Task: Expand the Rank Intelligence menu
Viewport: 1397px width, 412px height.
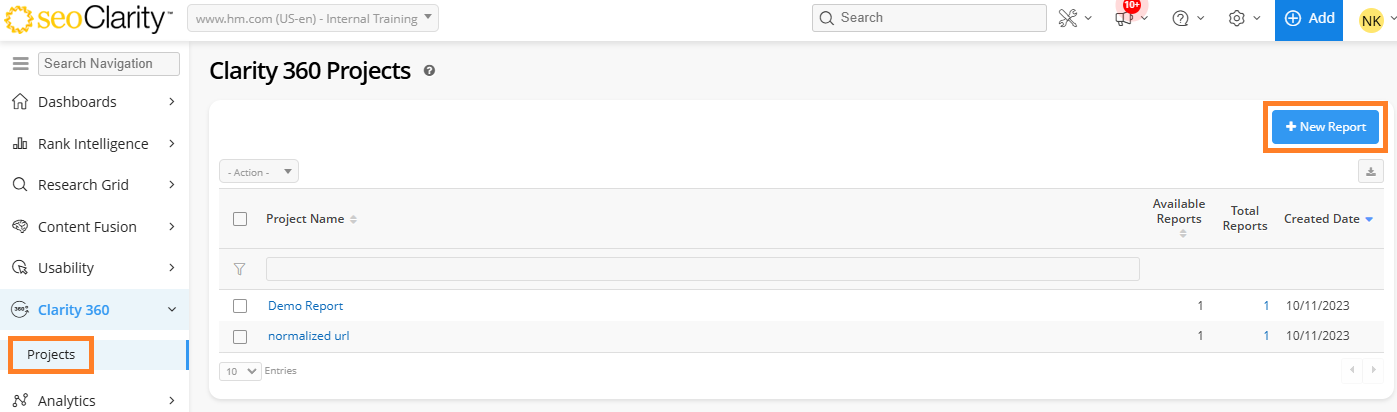Action: pyautogui.click(x=94, y=144)
